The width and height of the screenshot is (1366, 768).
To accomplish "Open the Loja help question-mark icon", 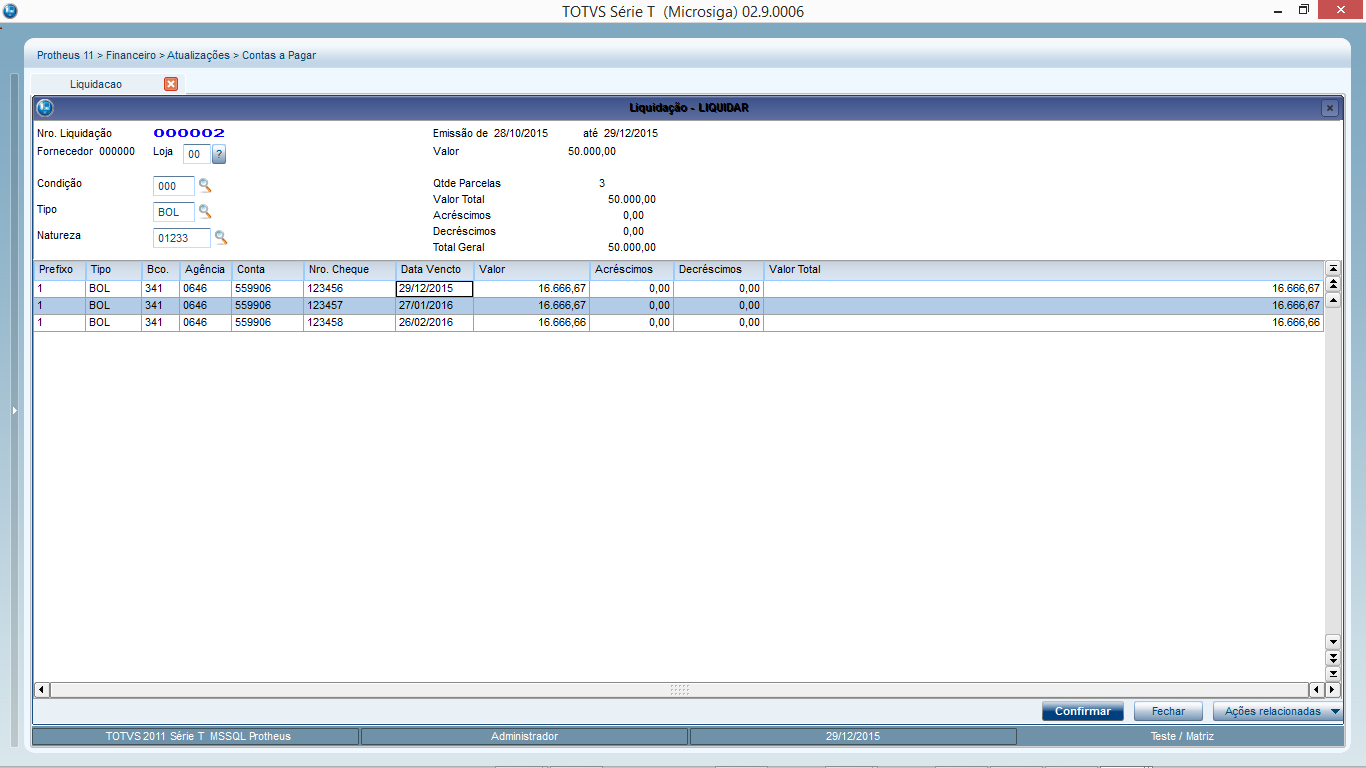I will click(x=220, y=154).
